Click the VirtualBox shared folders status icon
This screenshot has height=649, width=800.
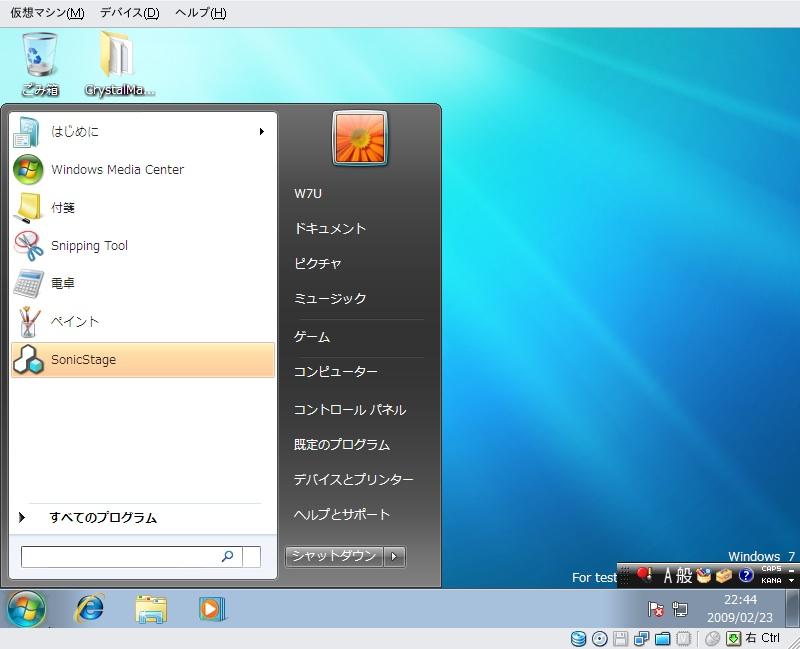[x=662, y=638]
